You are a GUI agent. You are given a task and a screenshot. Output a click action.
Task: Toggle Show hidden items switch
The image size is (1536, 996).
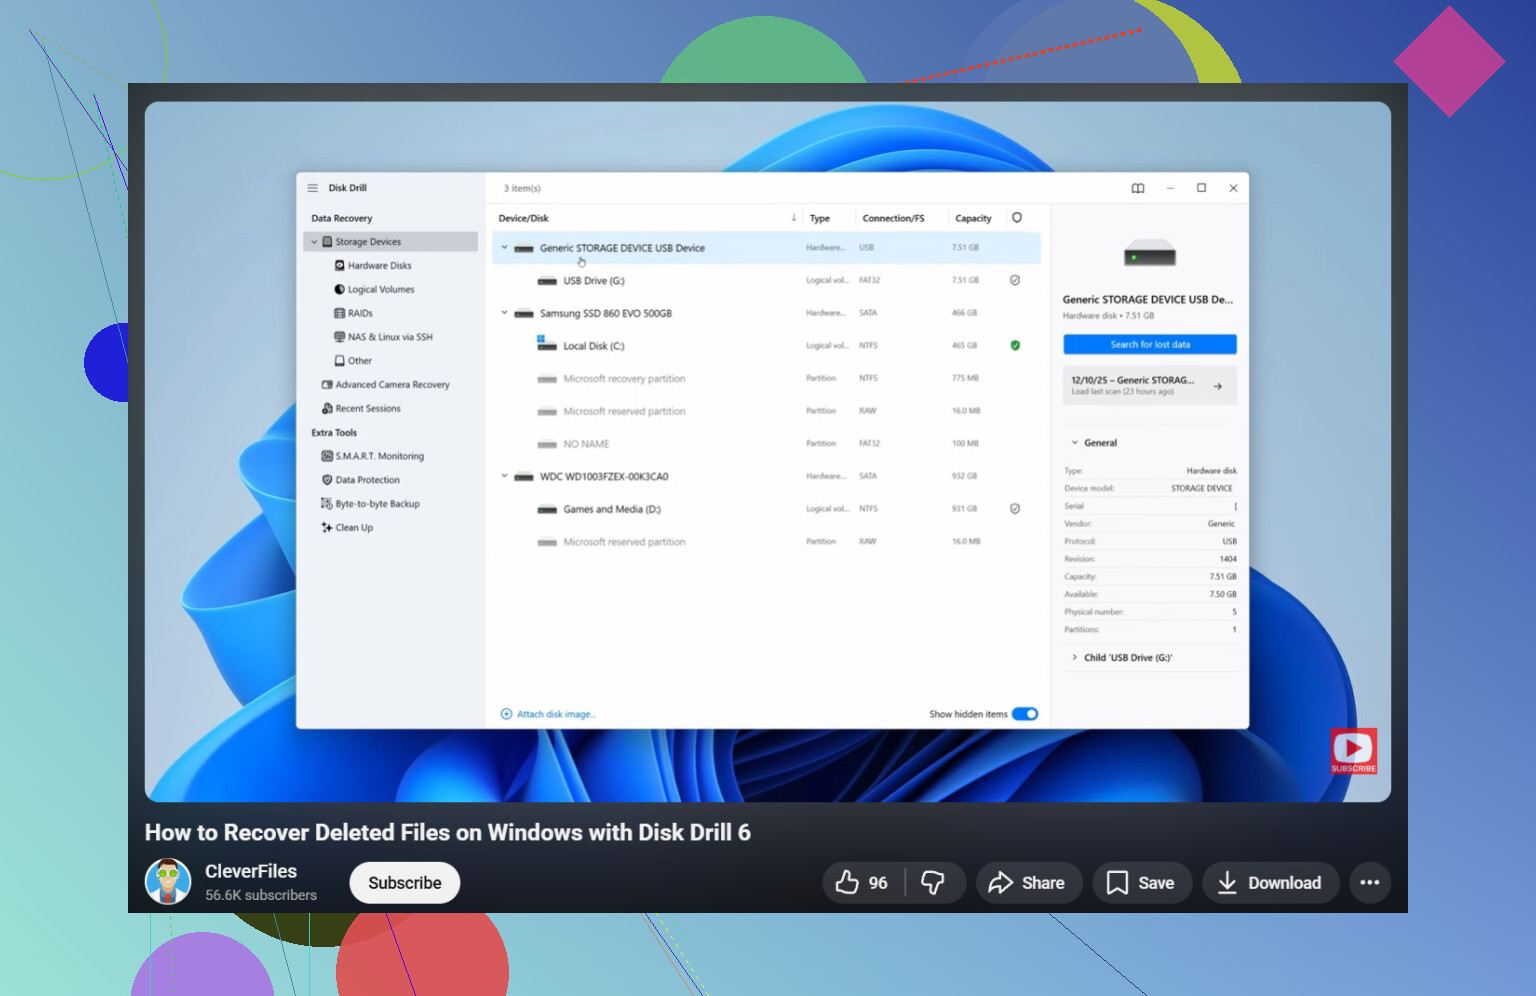tap(1025, 714)
